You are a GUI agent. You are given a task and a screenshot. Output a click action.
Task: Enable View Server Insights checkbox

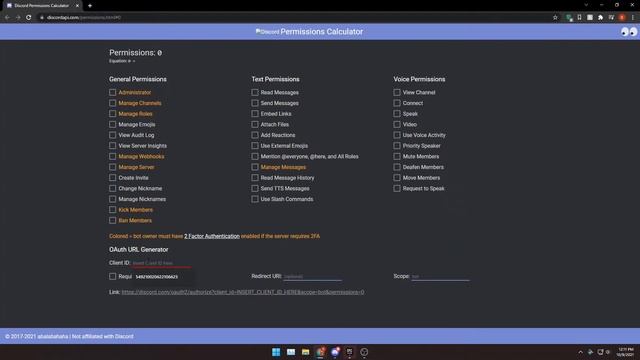pyautogui.click(x=112, y=146)
